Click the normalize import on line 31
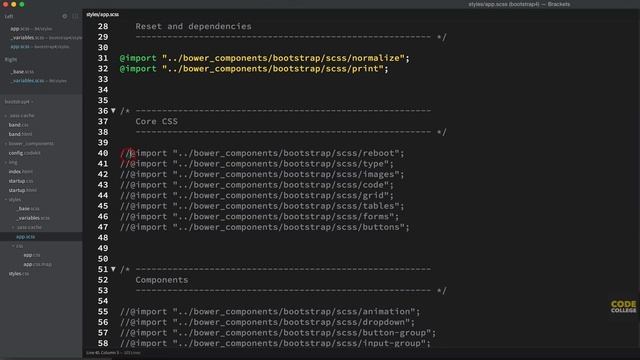640x360 pixels. (x=264, y=58)
